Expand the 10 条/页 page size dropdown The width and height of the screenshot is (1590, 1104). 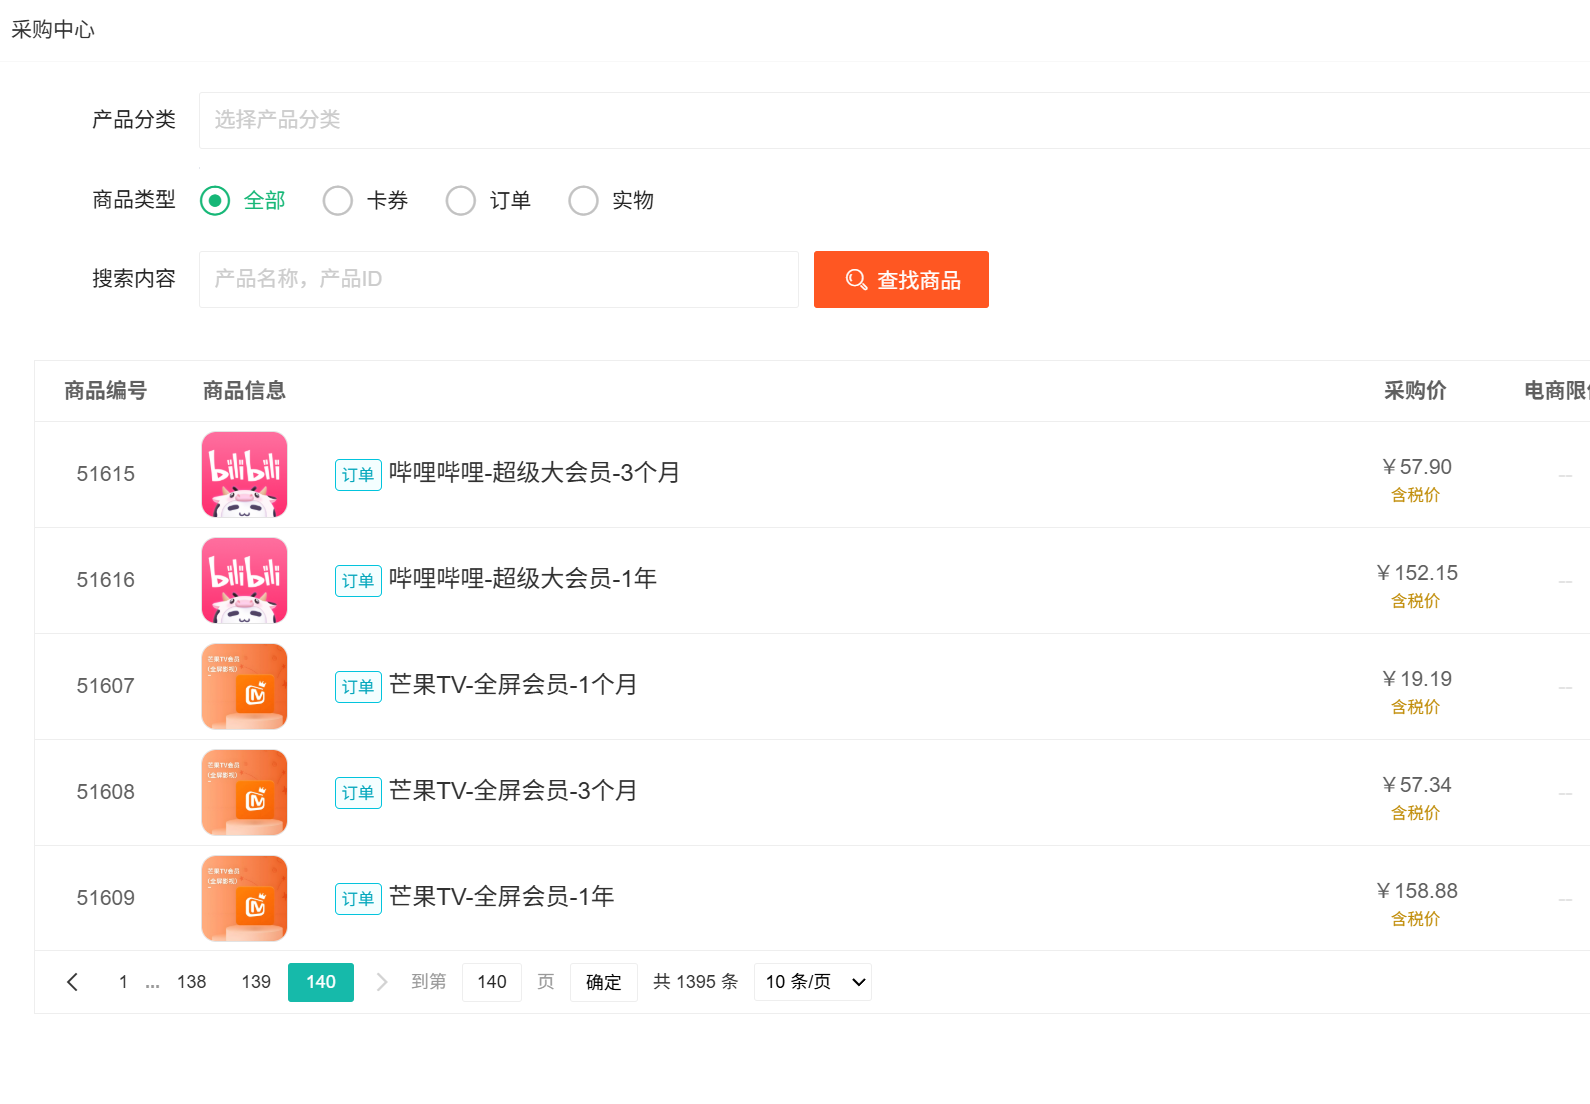(x=812, y=982)
